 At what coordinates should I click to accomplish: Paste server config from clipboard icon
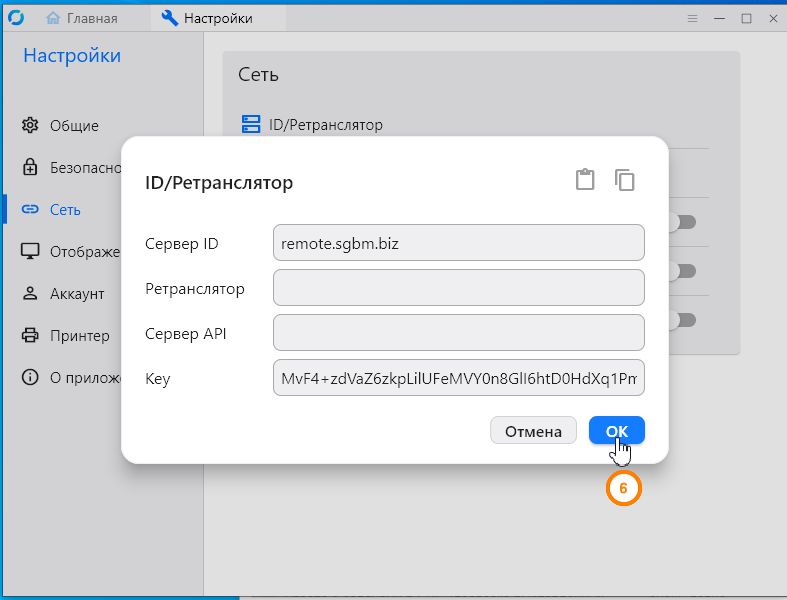pos(585,179)
